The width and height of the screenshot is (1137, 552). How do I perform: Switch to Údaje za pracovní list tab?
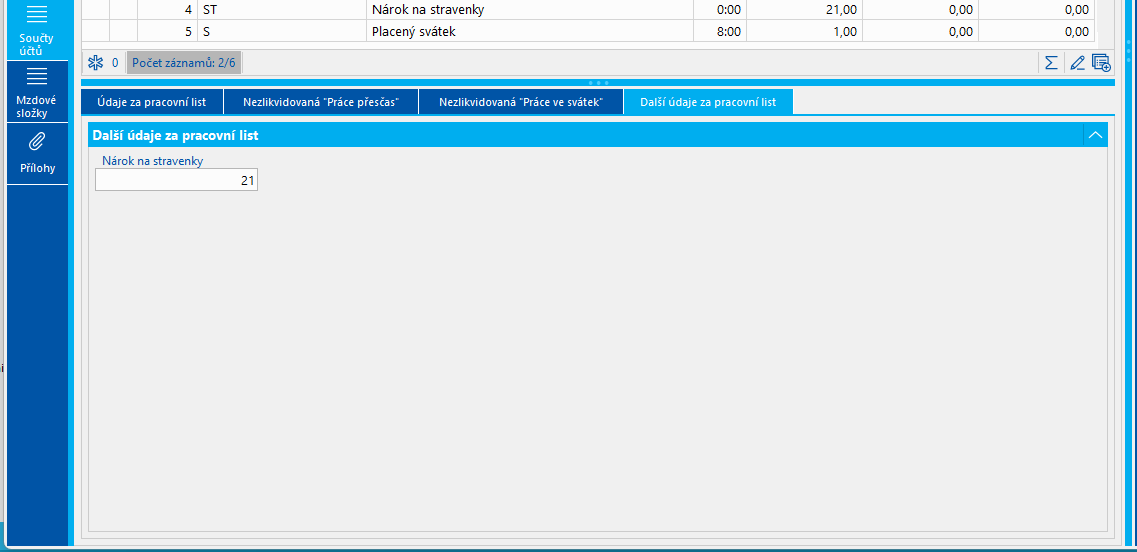(x=152, y=102)
